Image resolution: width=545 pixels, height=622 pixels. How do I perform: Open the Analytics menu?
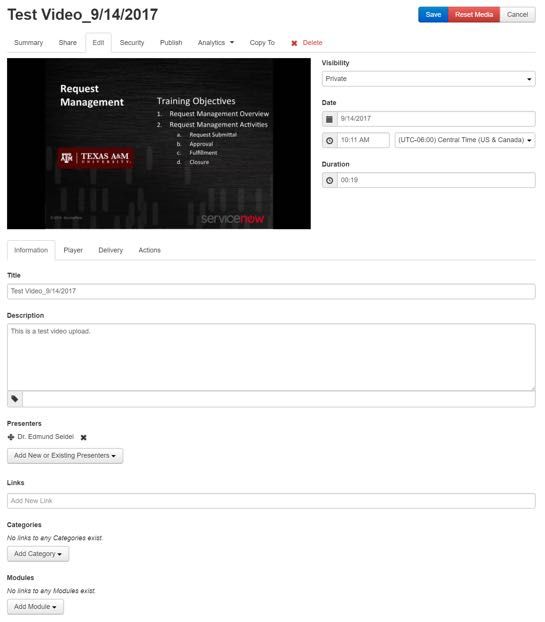click(216, 42)
